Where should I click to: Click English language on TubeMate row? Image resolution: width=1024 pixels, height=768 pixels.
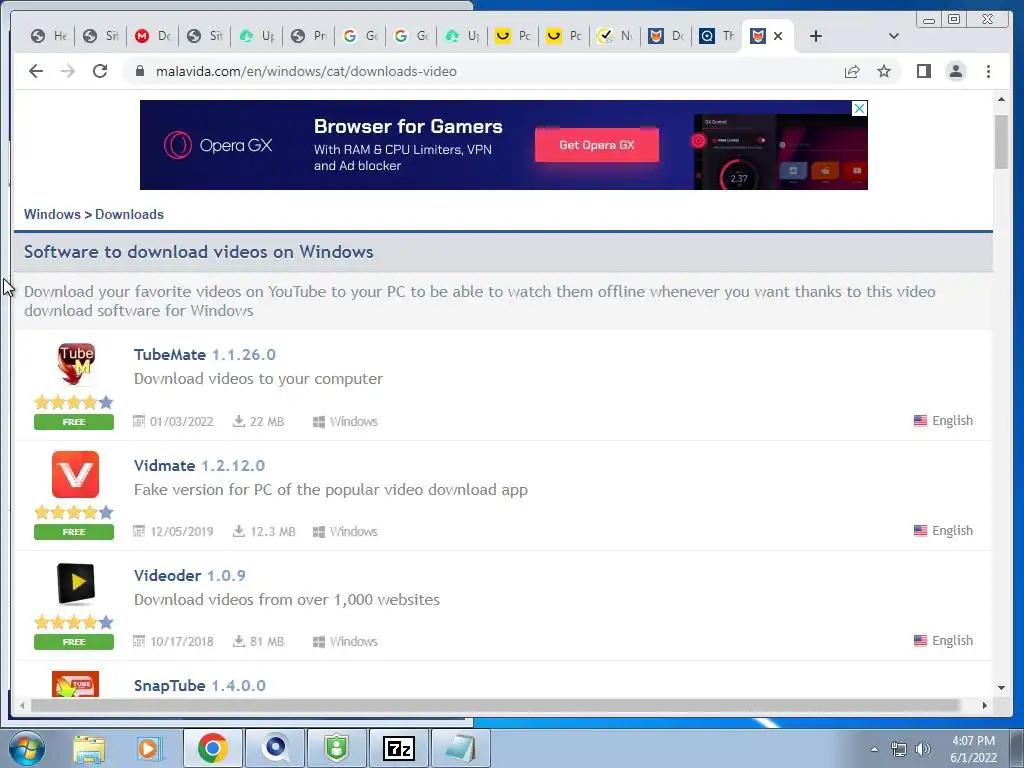click(943, 421)
